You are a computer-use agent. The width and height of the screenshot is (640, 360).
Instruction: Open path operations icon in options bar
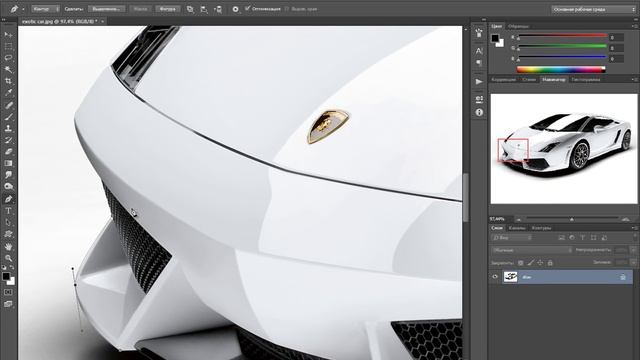tap(190, 9)
